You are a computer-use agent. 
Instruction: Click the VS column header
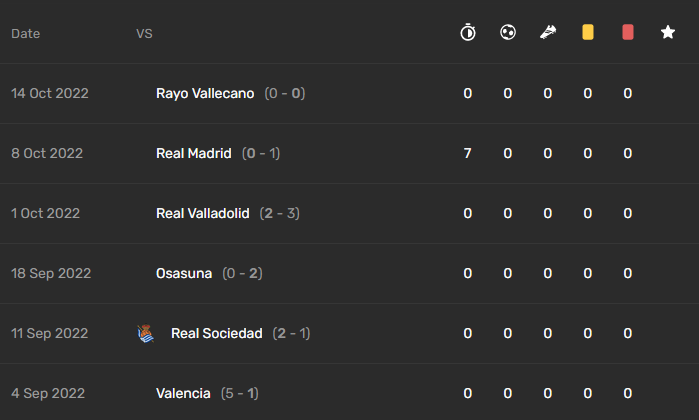144,33
